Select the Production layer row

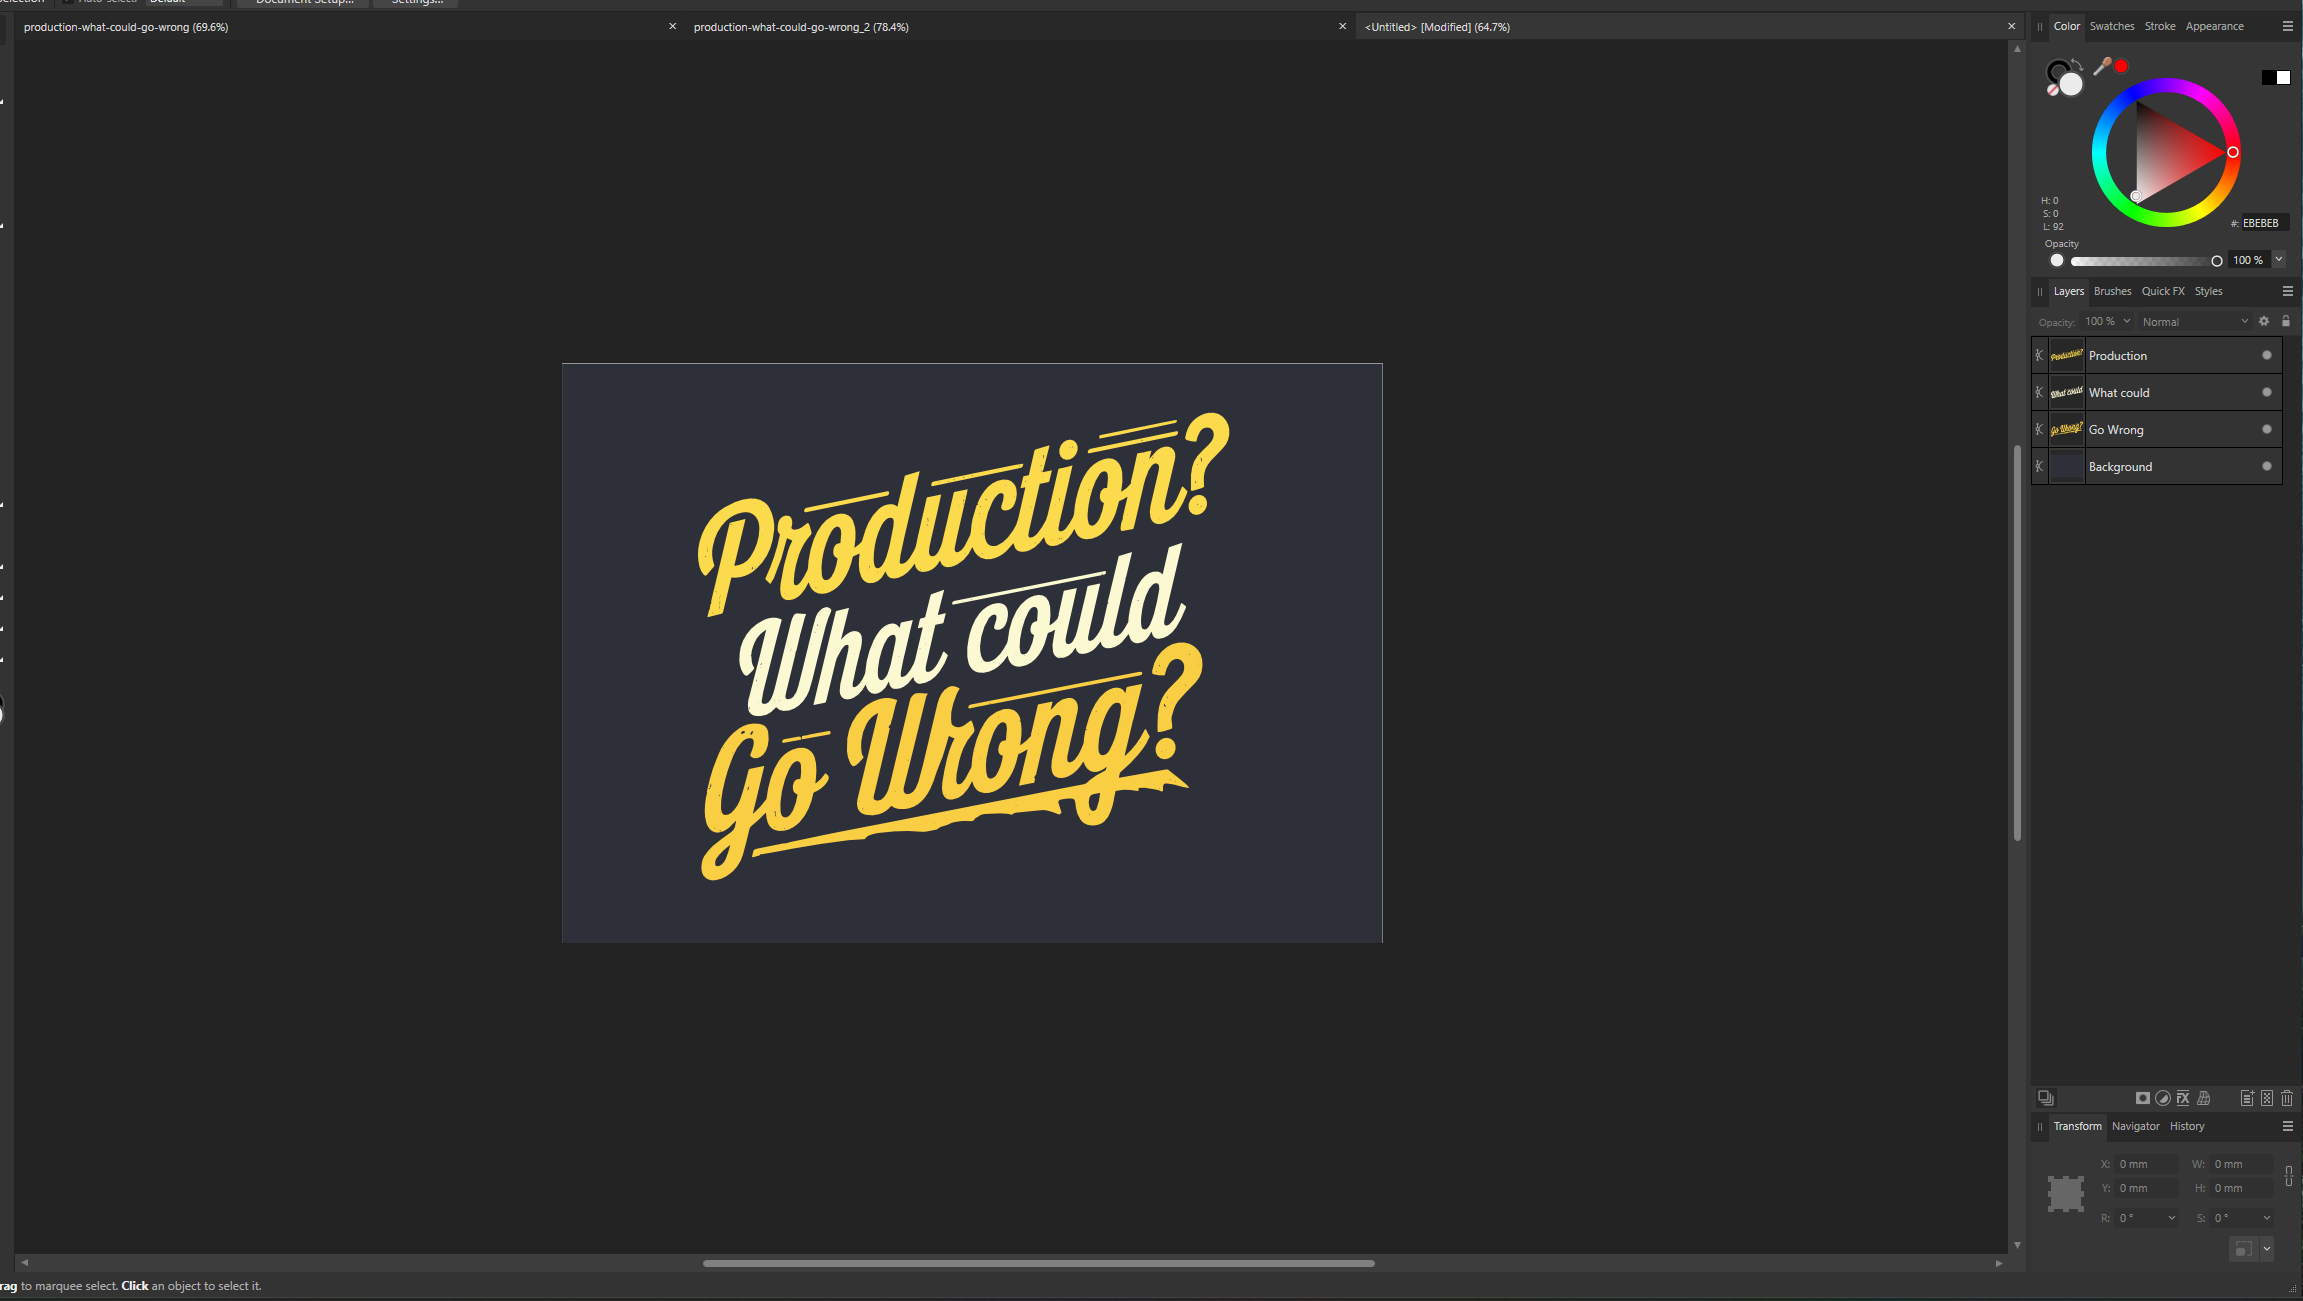[x=2157, y=355]
